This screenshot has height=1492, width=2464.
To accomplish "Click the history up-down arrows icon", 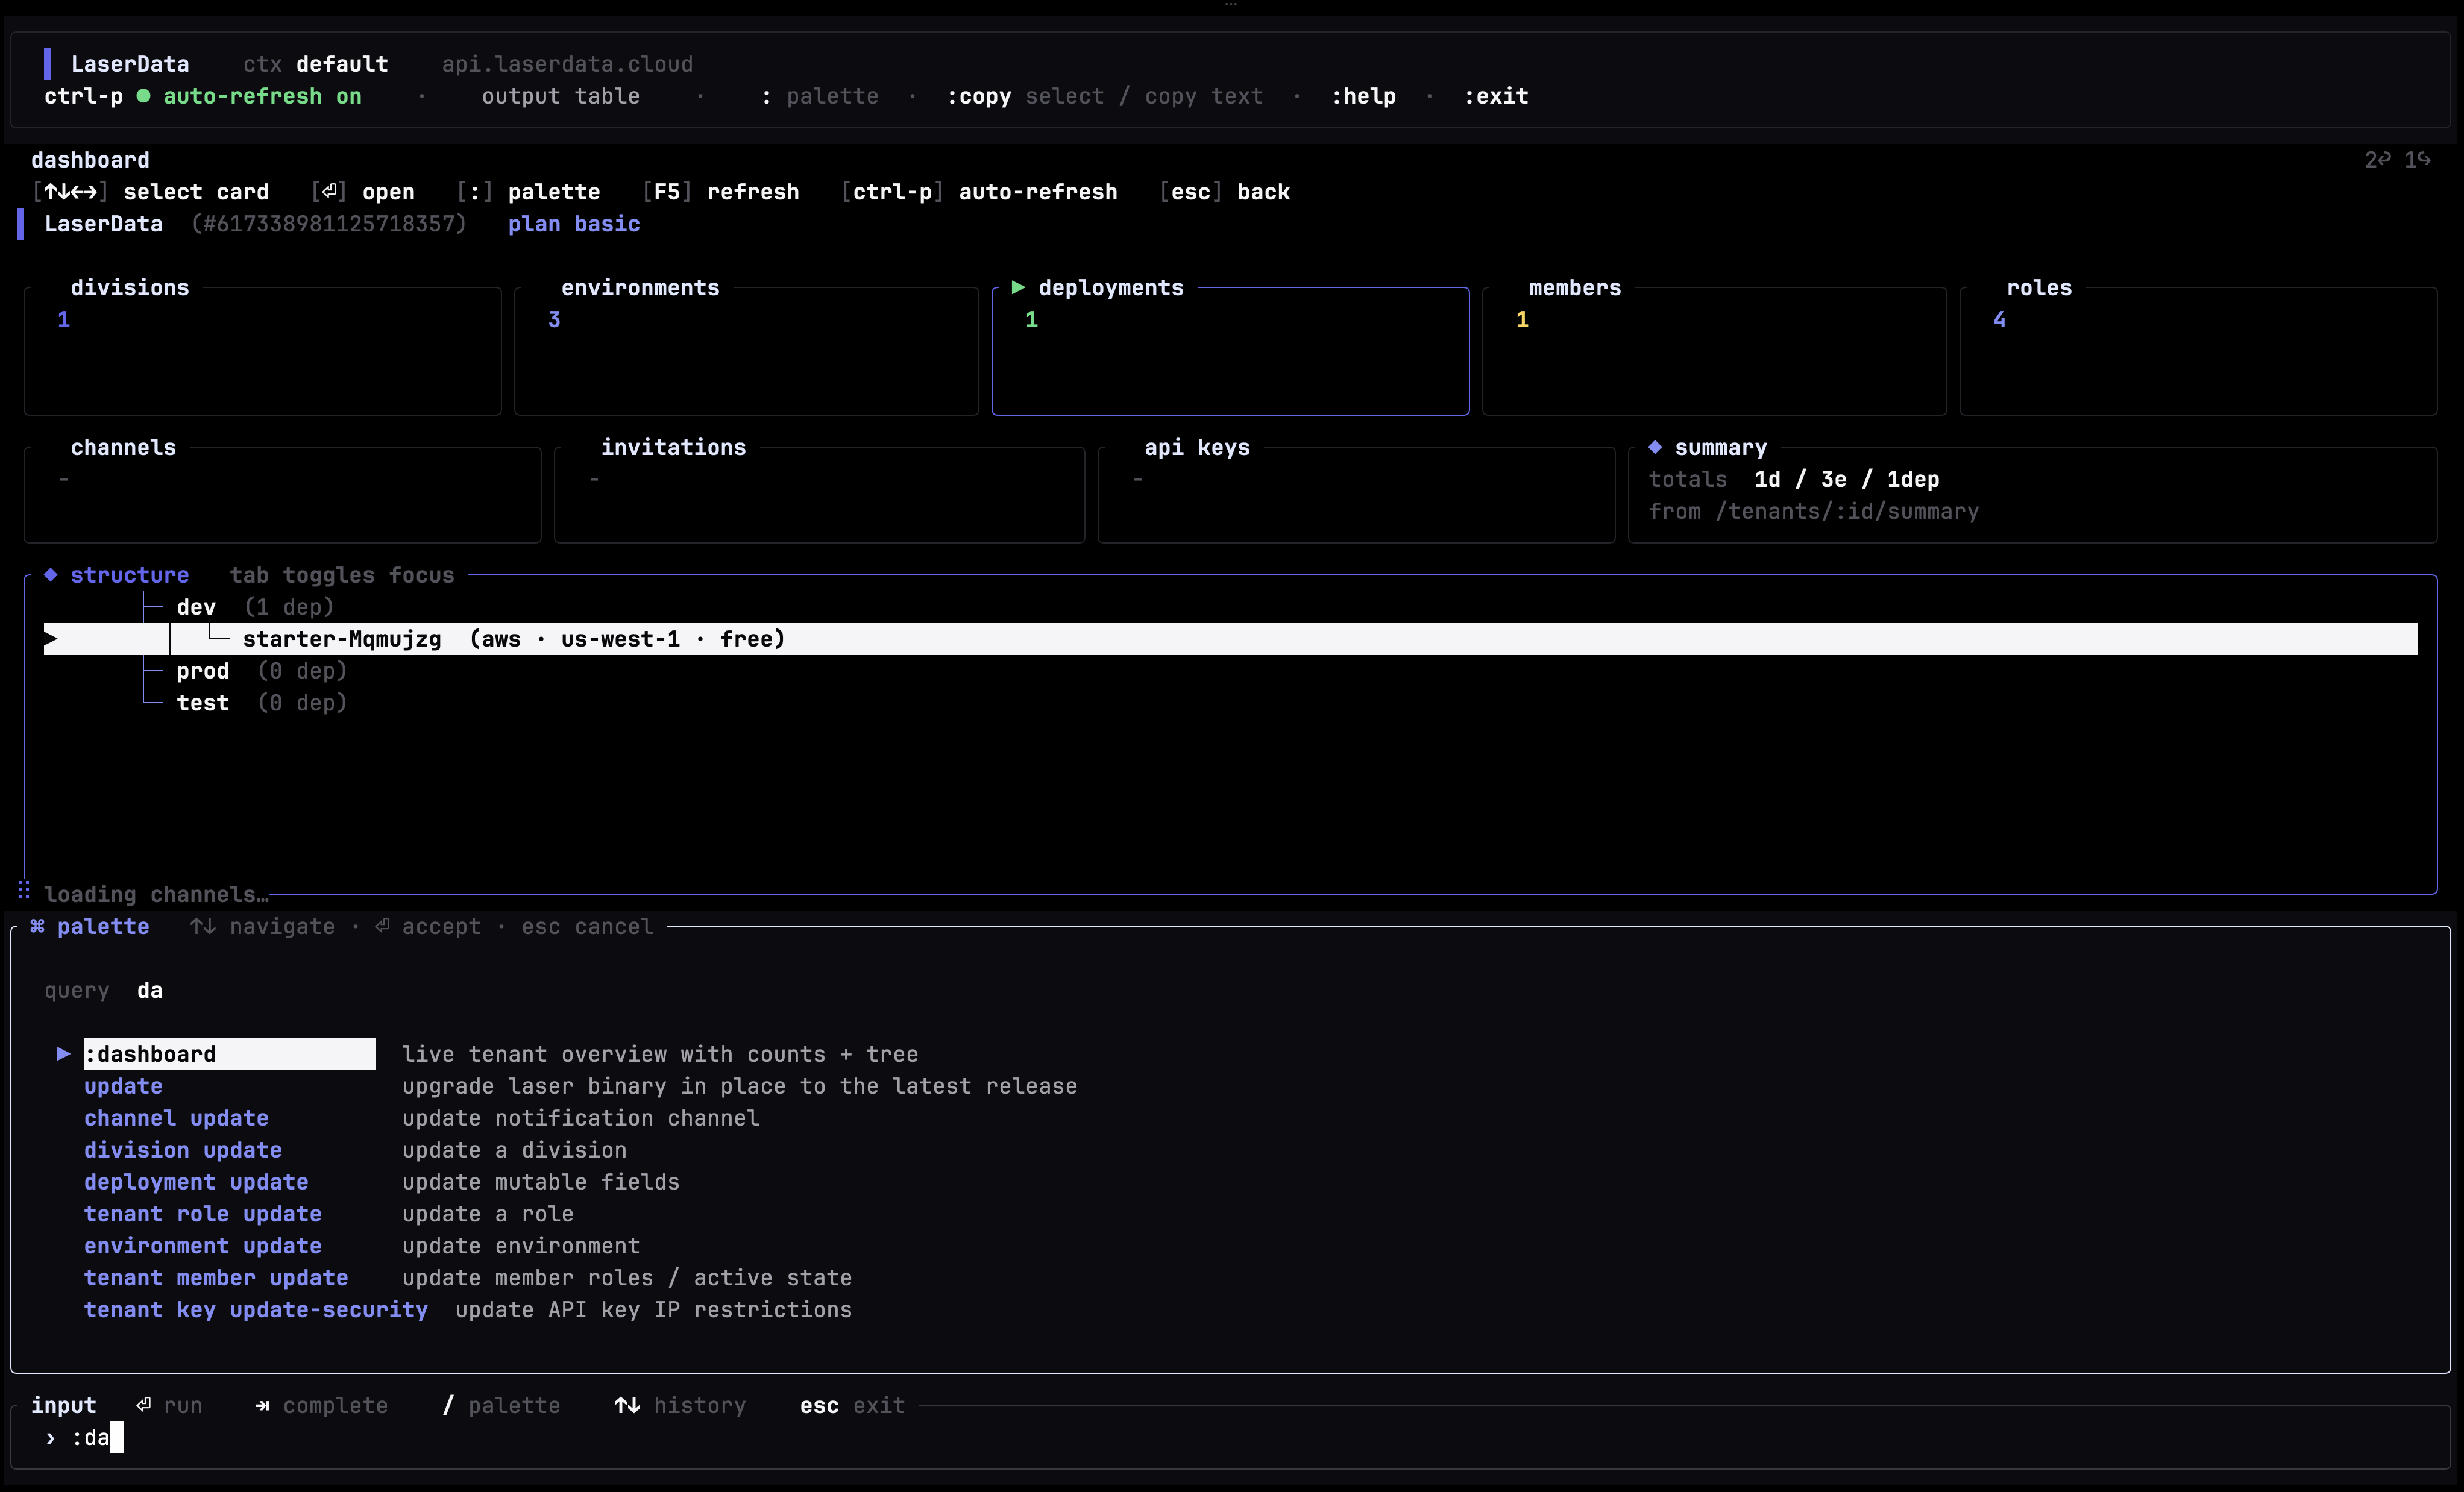I will tap(627, 1405).
